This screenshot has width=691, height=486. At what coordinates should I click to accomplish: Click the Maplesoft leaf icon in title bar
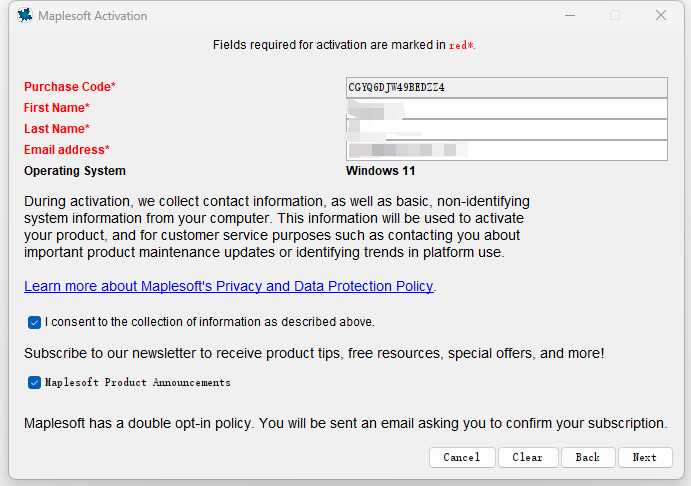click(x=23, y=15)
